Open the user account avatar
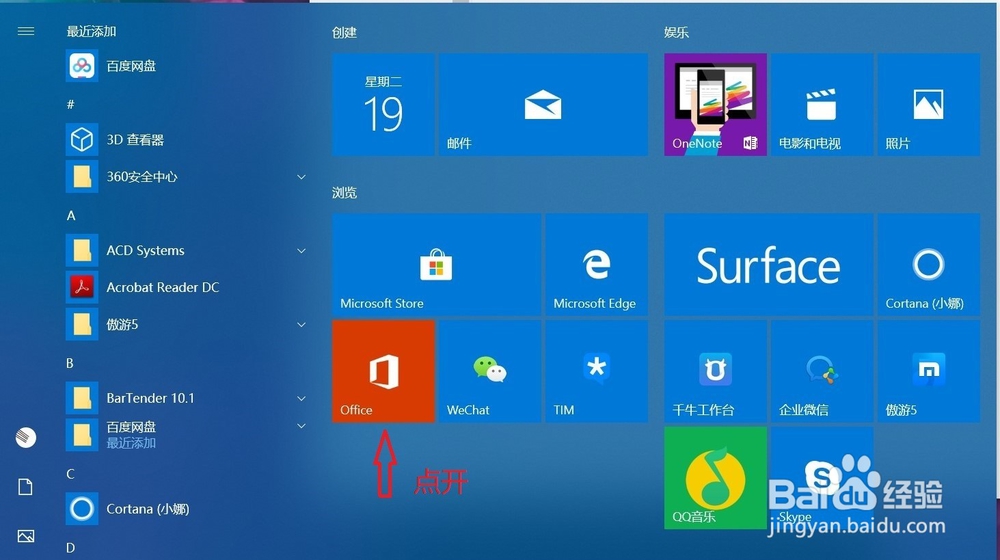Viewport: 1000px width, 560px height. [26, 438]
